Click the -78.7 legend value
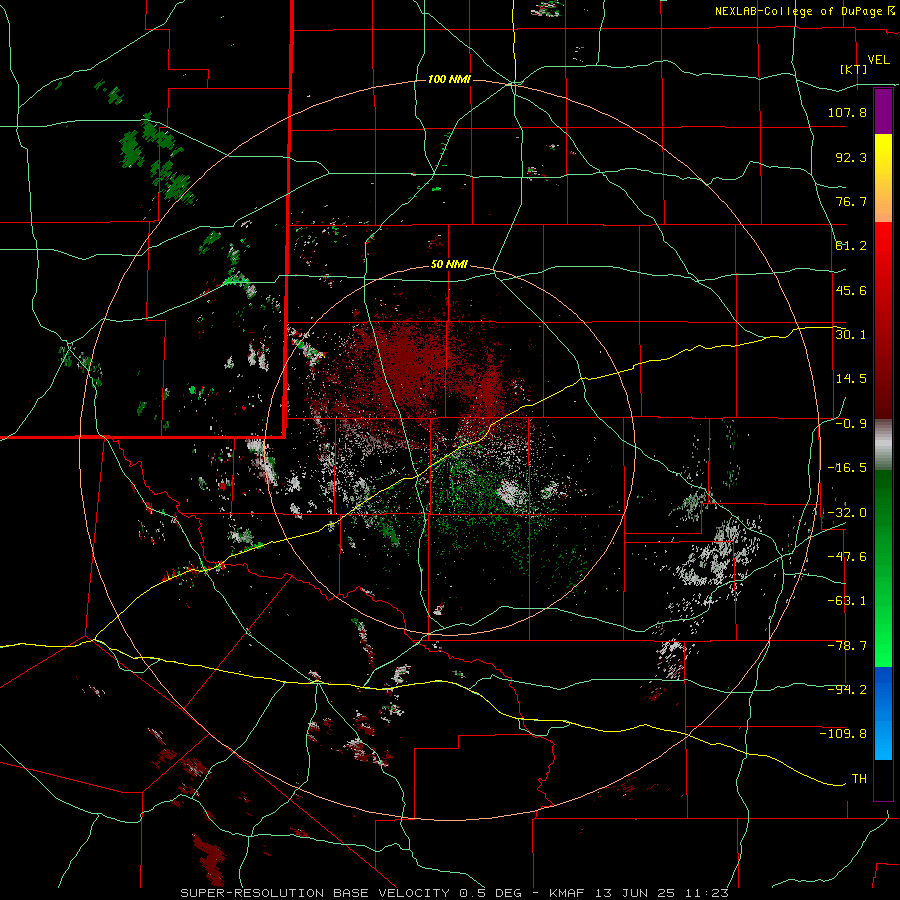 click(x=847, y=646)
